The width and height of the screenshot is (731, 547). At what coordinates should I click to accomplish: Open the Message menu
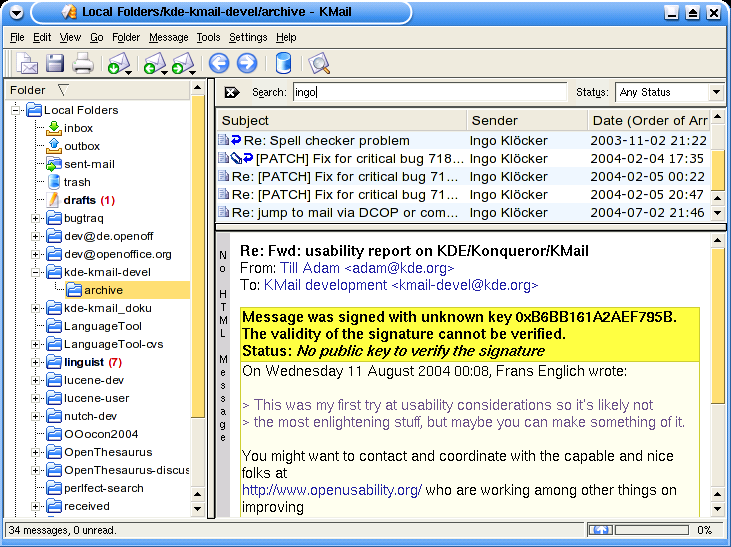168,37
